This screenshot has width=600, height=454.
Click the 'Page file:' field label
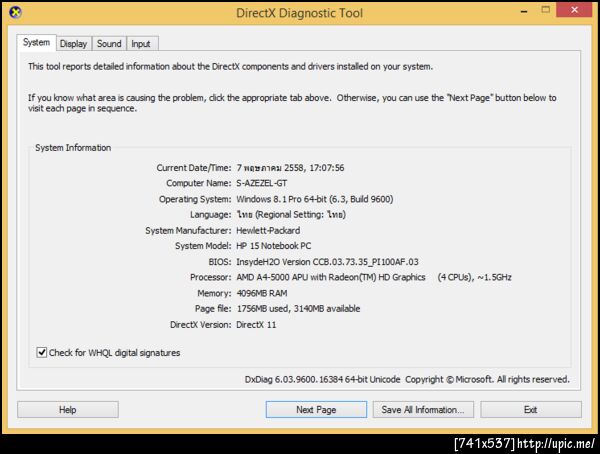[x=213, y=309]
